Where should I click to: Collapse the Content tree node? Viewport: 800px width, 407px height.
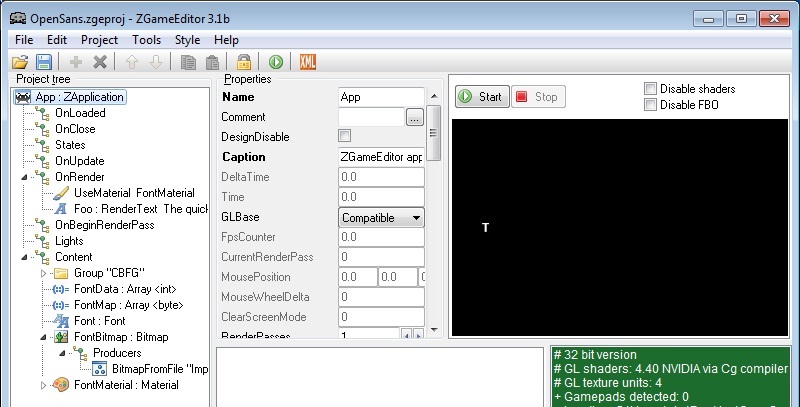point(24,257)
